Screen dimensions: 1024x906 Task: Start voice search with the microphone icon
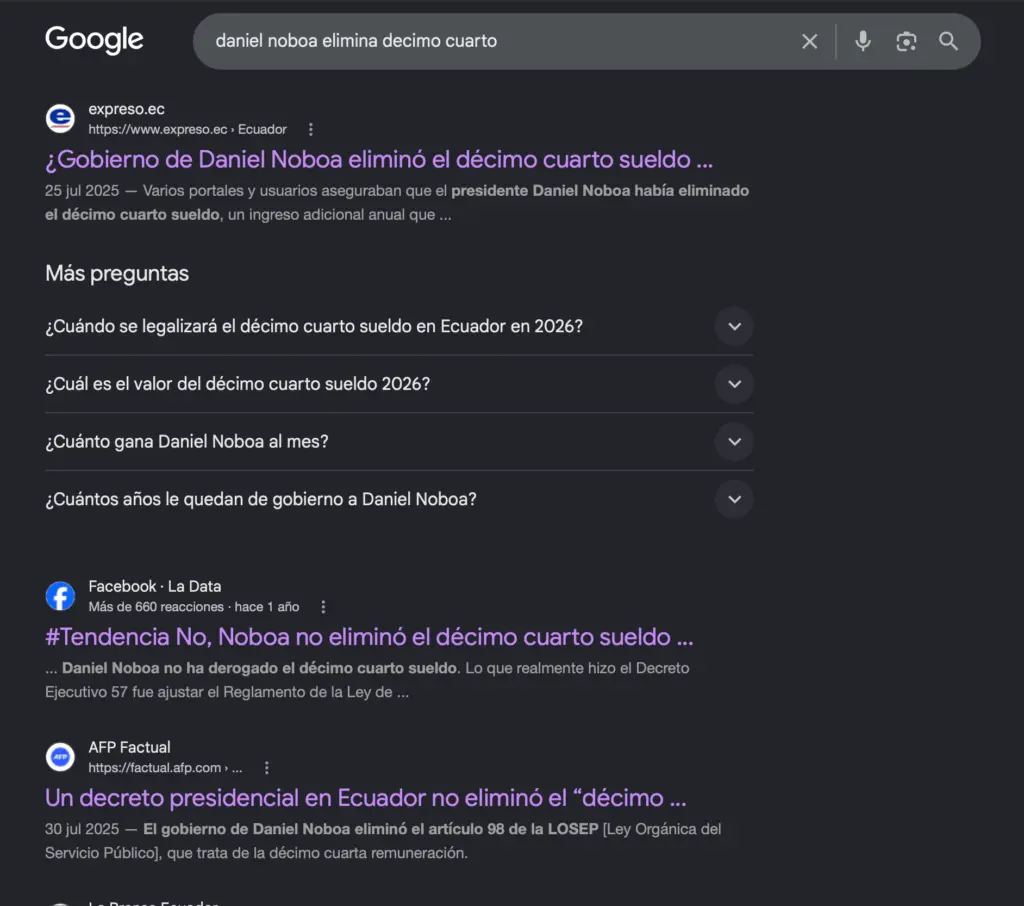863,41
